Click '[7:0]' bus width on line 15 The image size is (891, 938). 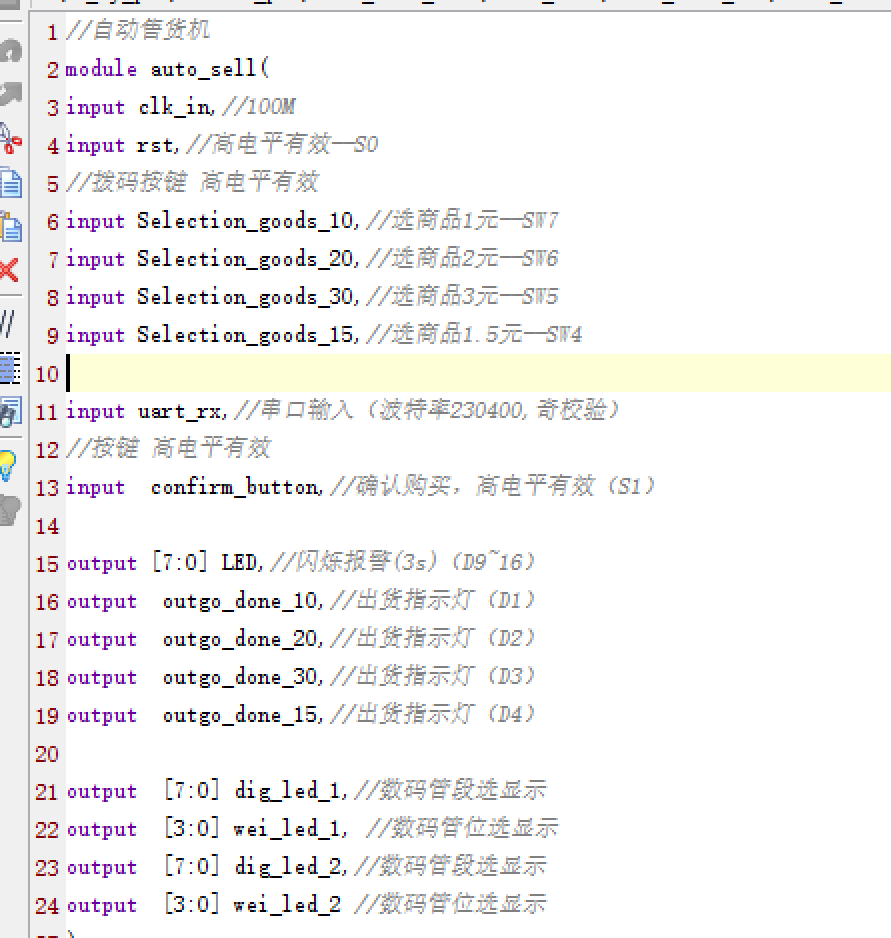[x=180, y=562]
